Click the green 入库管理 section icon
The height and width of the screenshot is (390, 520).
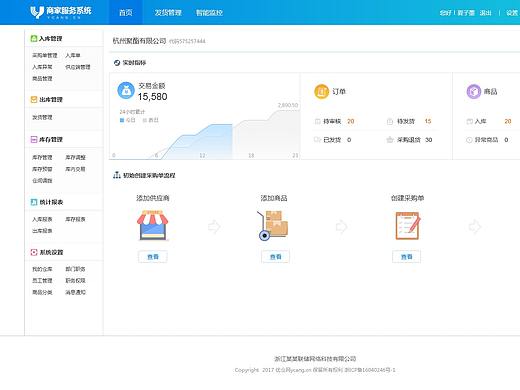coord(34,38)
